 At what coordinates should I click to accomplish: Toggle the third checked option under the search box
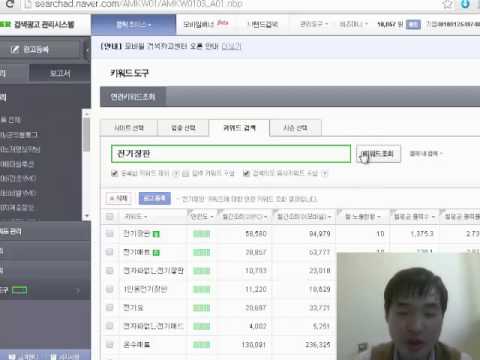click(x=246, y=173)
